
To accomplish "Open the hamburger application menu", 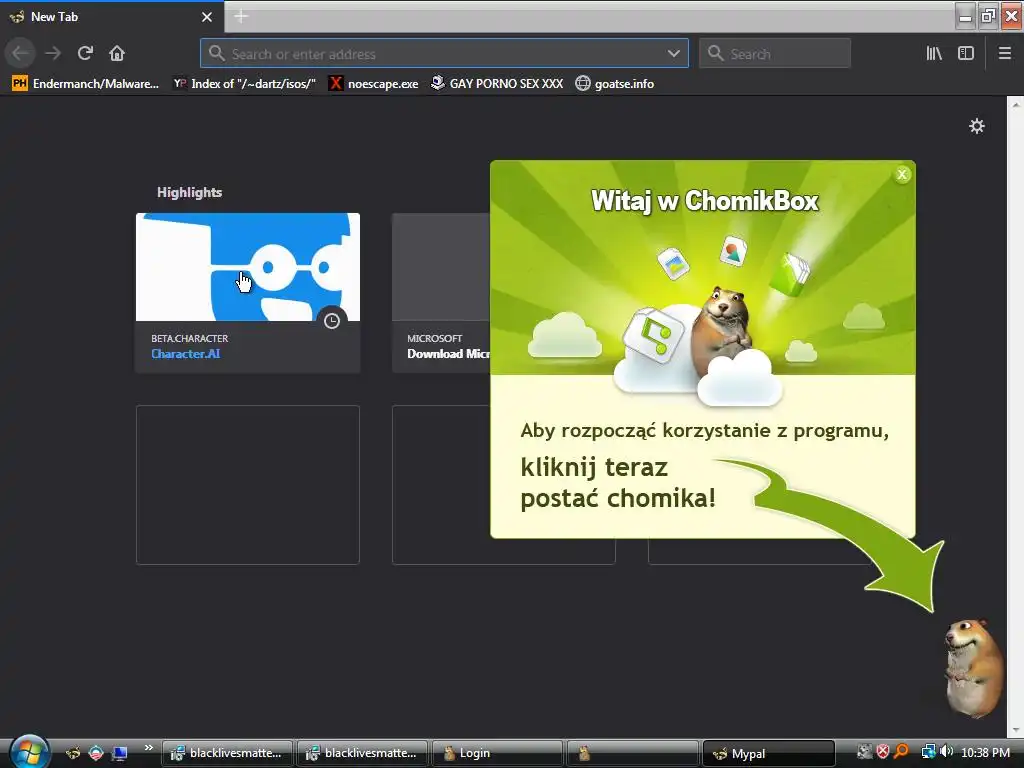I will click(x=1005, y=54).
